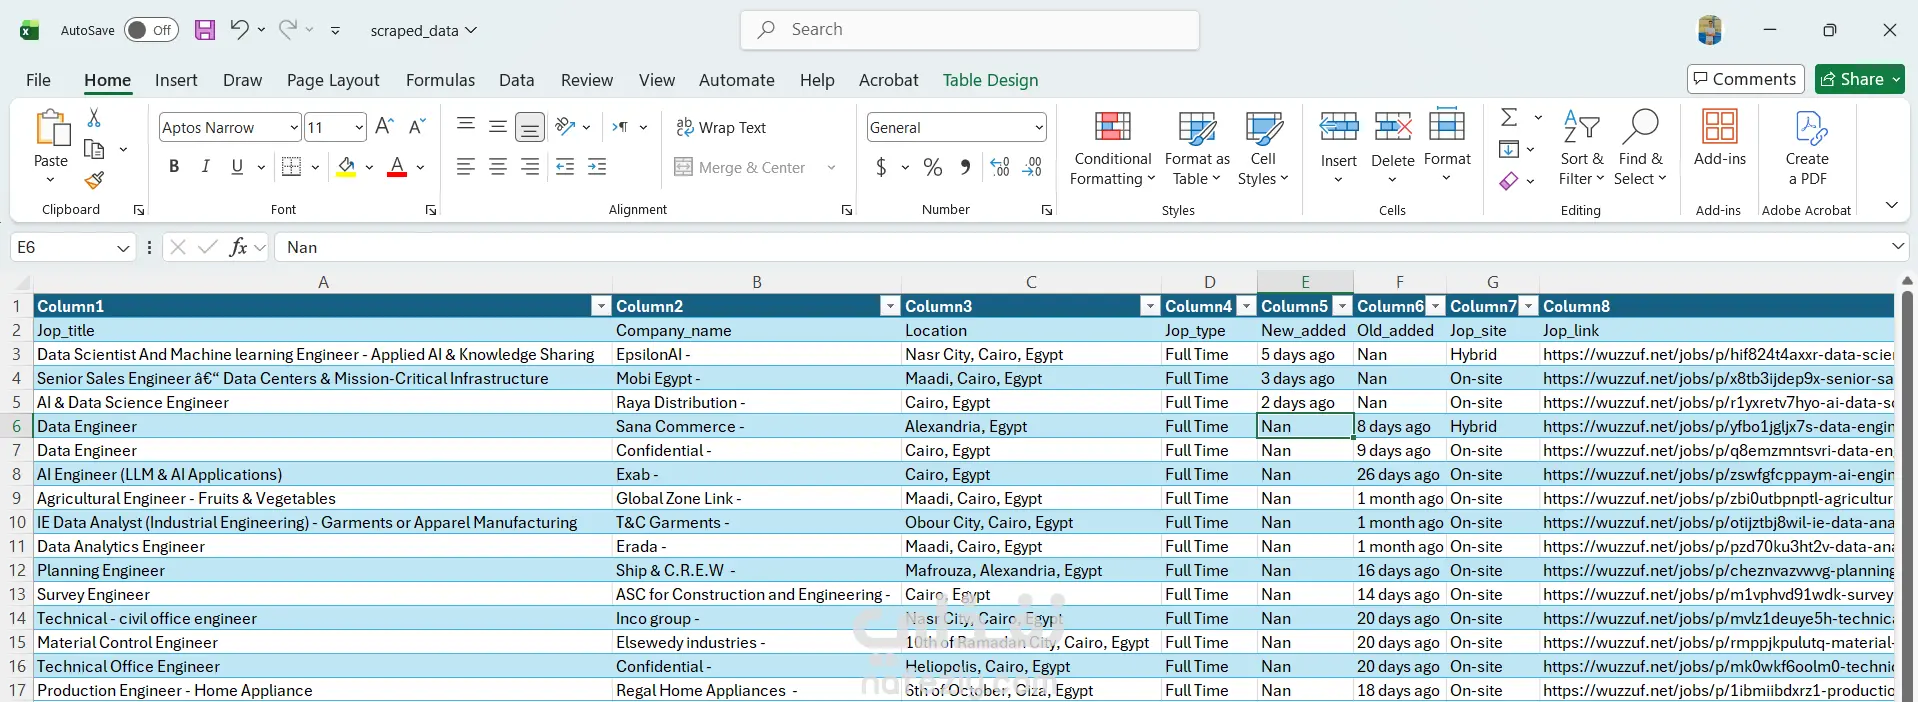Click the Redo arrow icon
The image size is (1918, 702).
point(287,30)
